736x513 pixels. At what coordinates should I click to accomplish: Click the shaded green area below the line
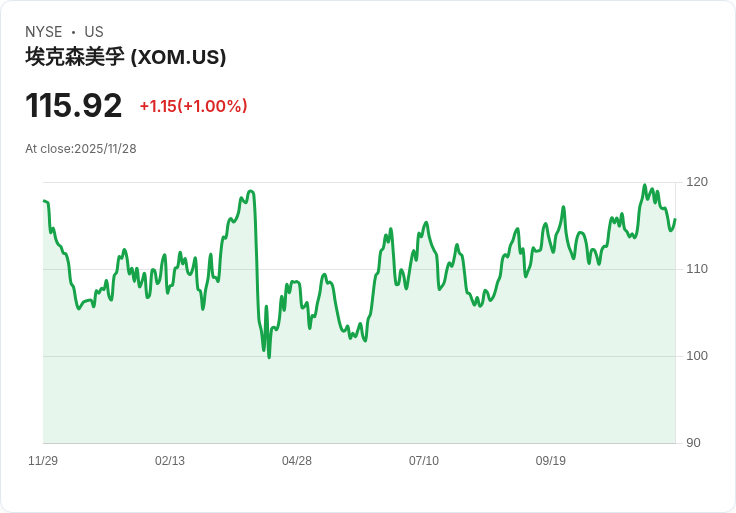(x=359, y=399)
